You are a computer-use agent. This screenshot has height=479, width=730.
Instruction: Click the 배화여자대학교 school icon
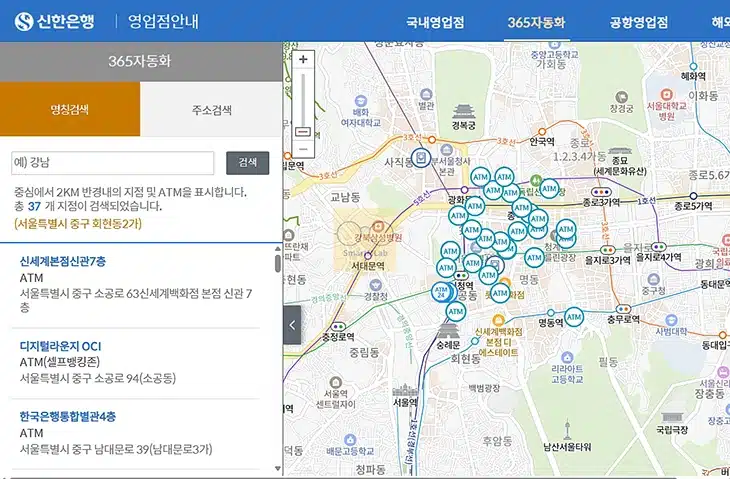[360, 101]
